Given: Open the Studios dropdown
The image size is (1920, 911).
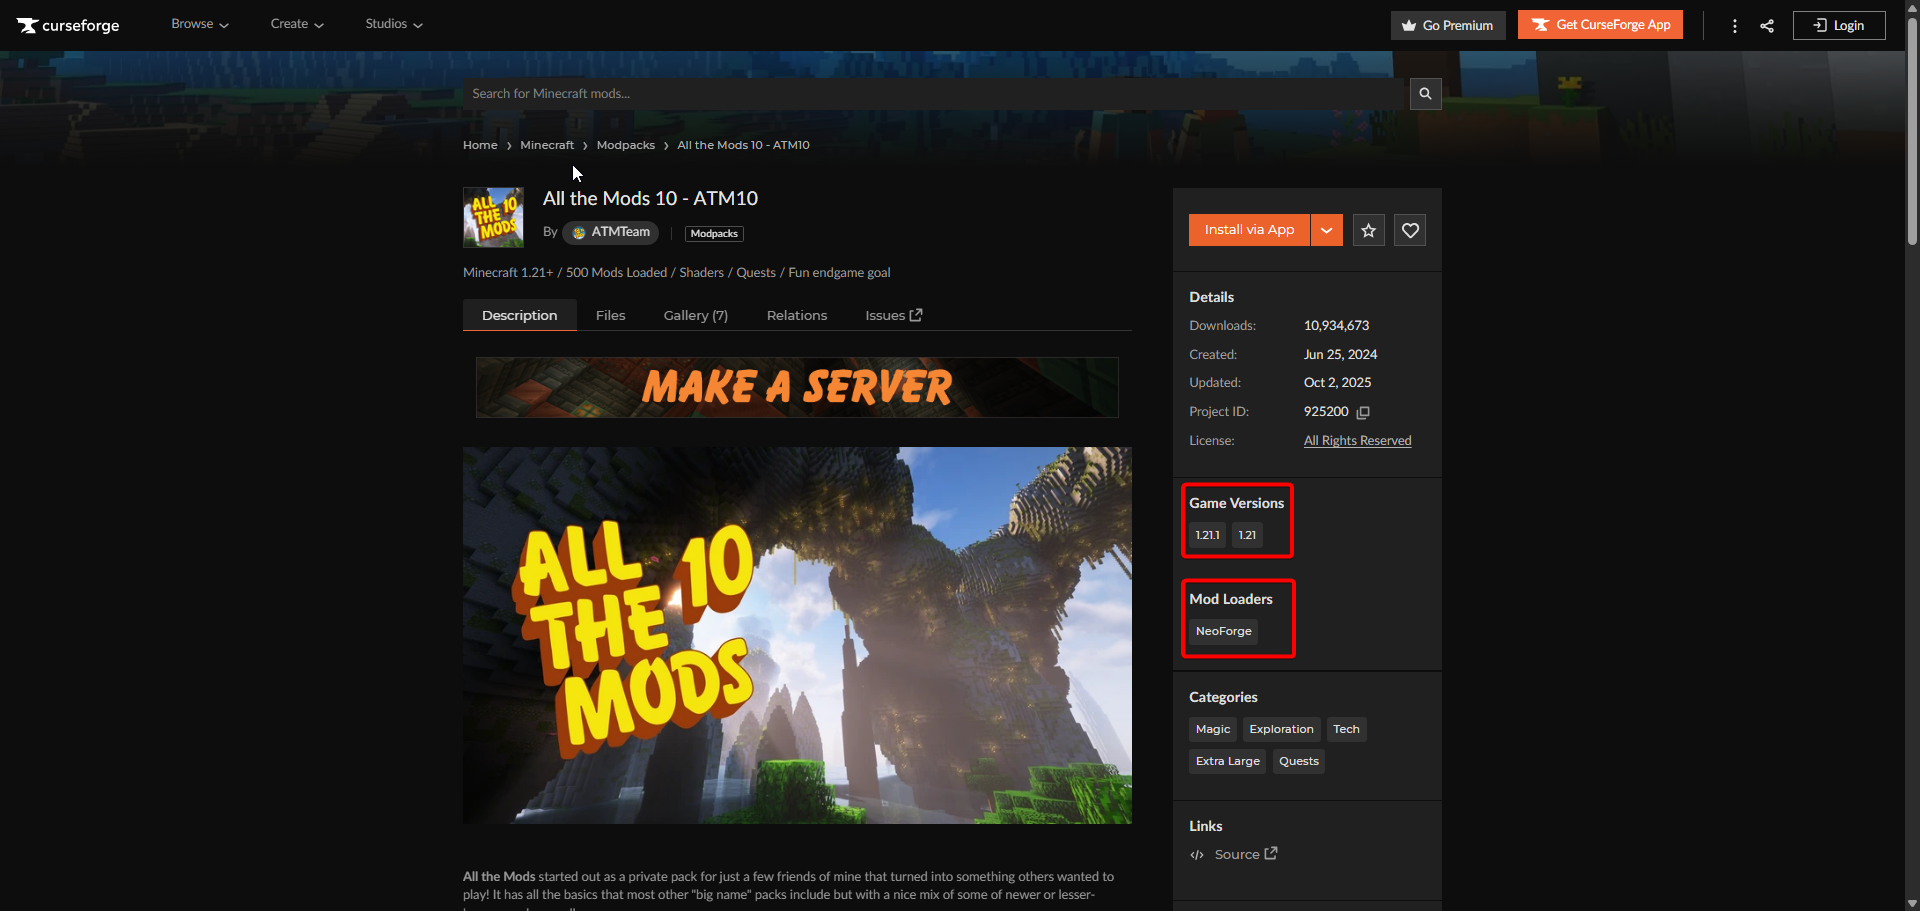Looking at the screenshot, I should pos(393,24).
